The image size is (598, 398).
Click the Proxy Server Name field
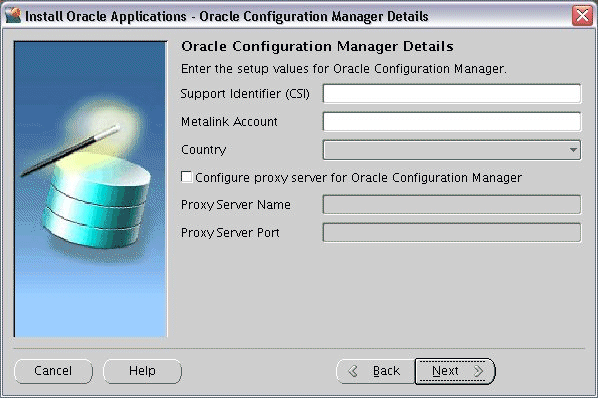coord(452,205)
